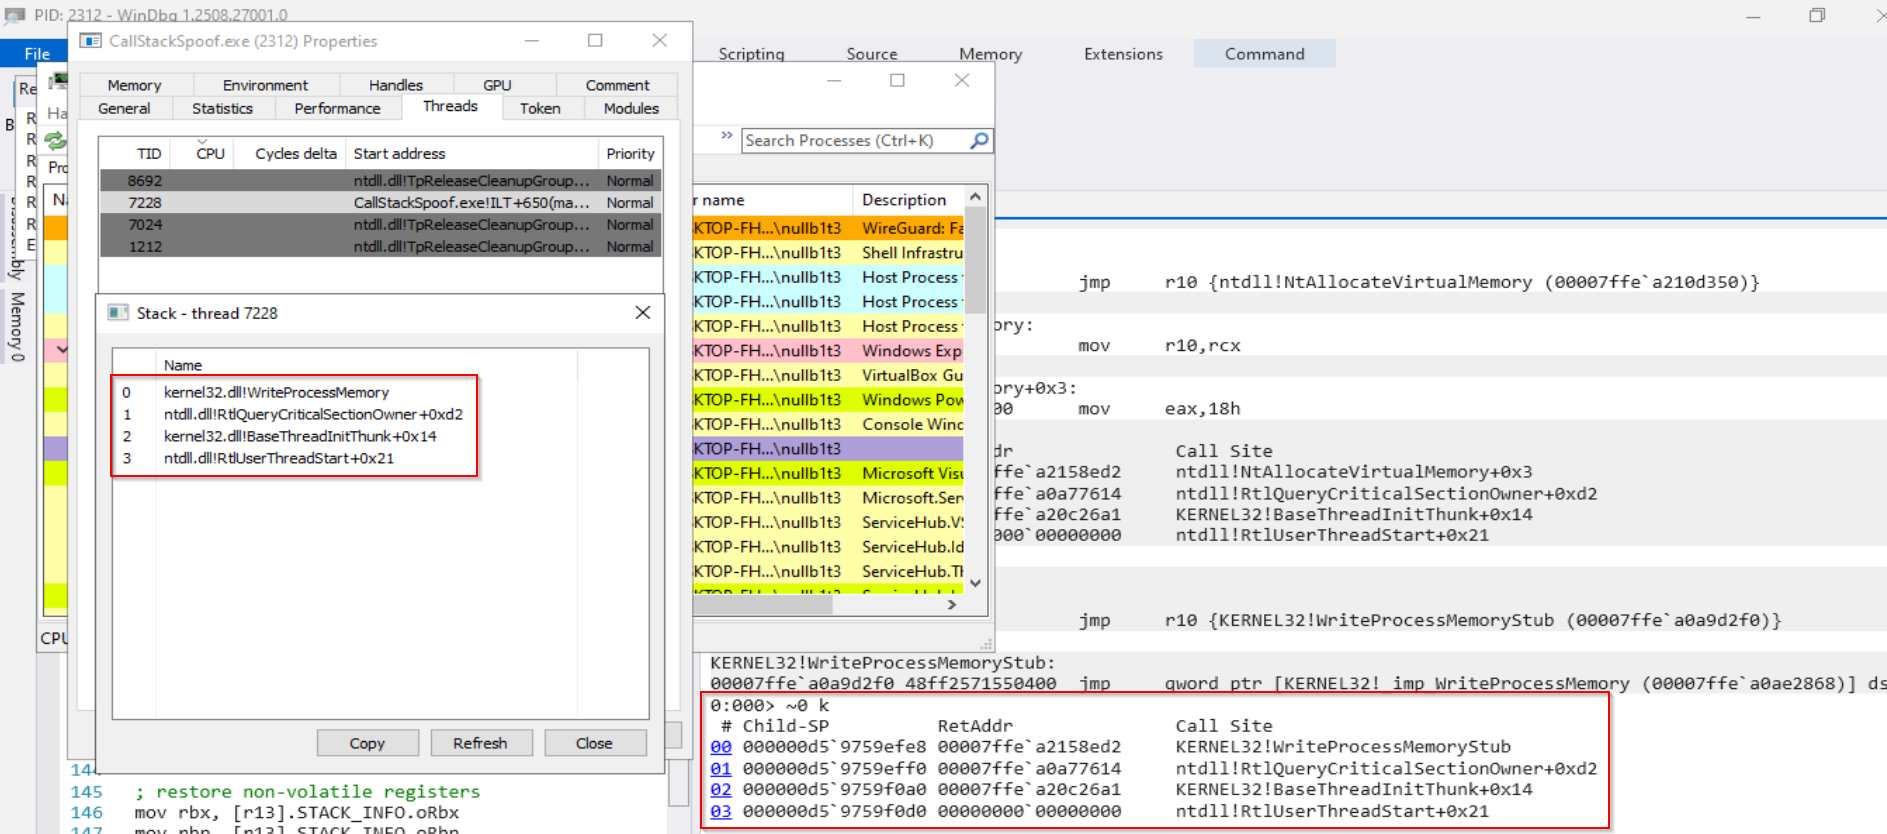The image size is (1887, 834).
Task: Maximize the CallStackSpoof.exe Properties window
Action: (595, 40)
